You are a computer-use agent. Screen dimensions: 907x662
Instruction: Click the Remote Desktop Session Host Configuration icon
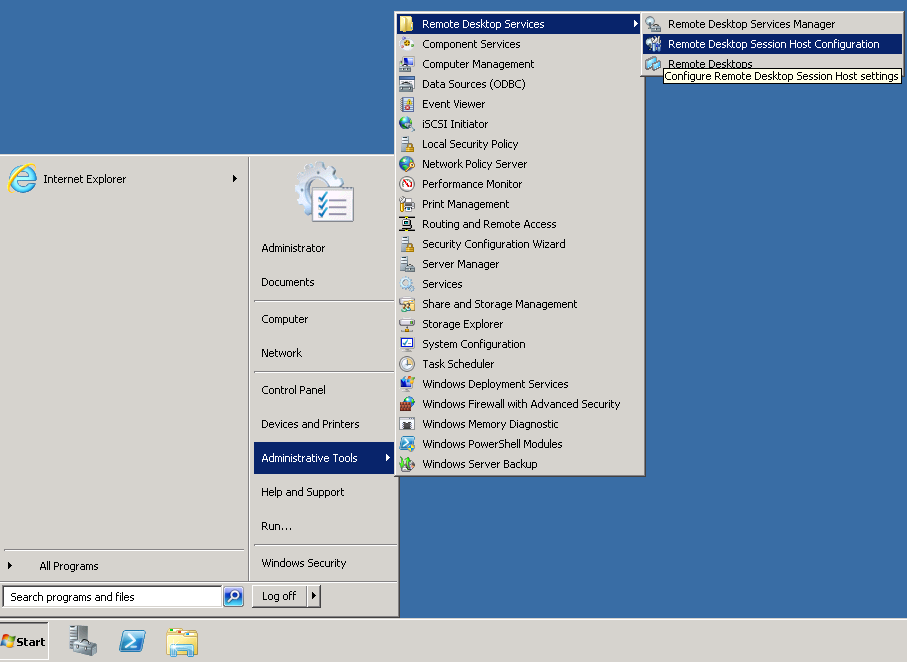(x=653, y=44)
